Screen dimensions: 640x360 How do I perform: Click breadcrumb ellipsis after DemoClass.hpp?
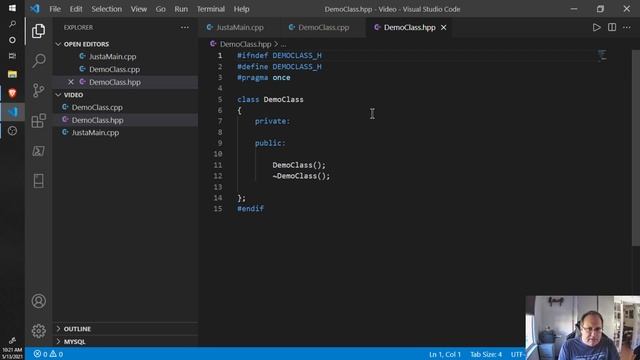(283, 44)
